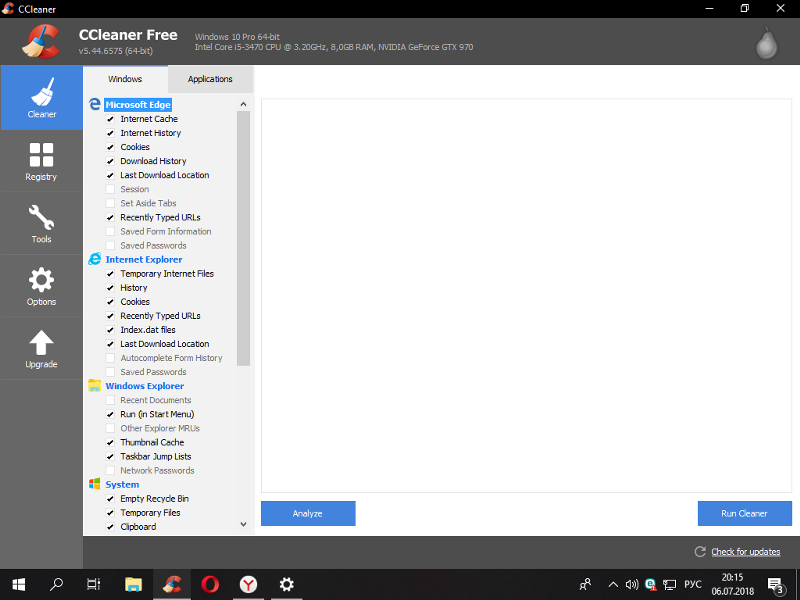
Task: Enable Edge Session cleaning
Action: pyautogui.click(x=110, y=189)
